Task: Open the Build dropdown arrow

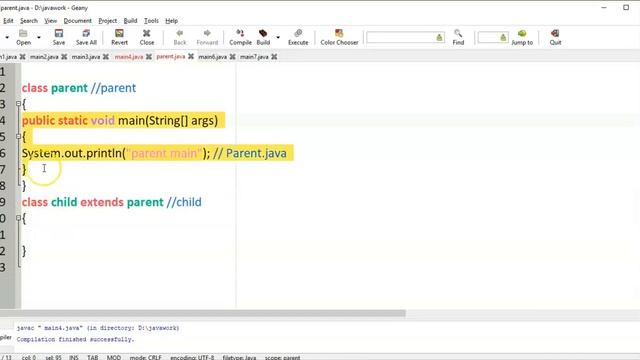Action: tap(278, 38)
